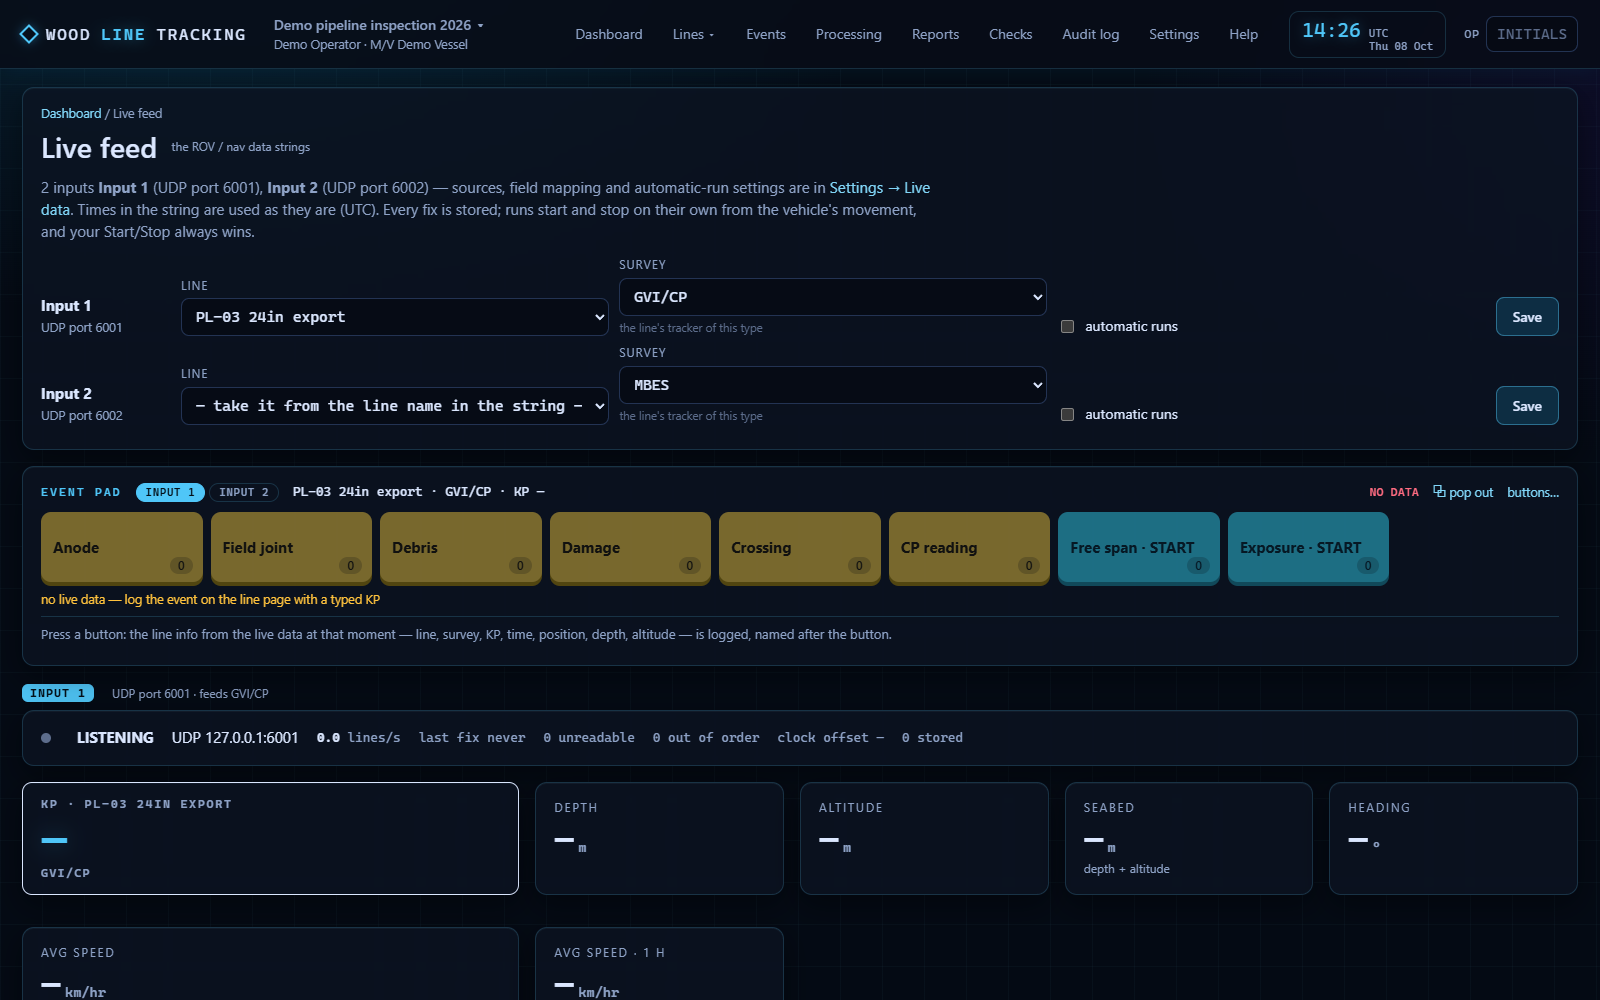Save the Input 1 settings
This screenshot has height=1000, width=1600.
pyautogui.click(x=1527, y=317)
